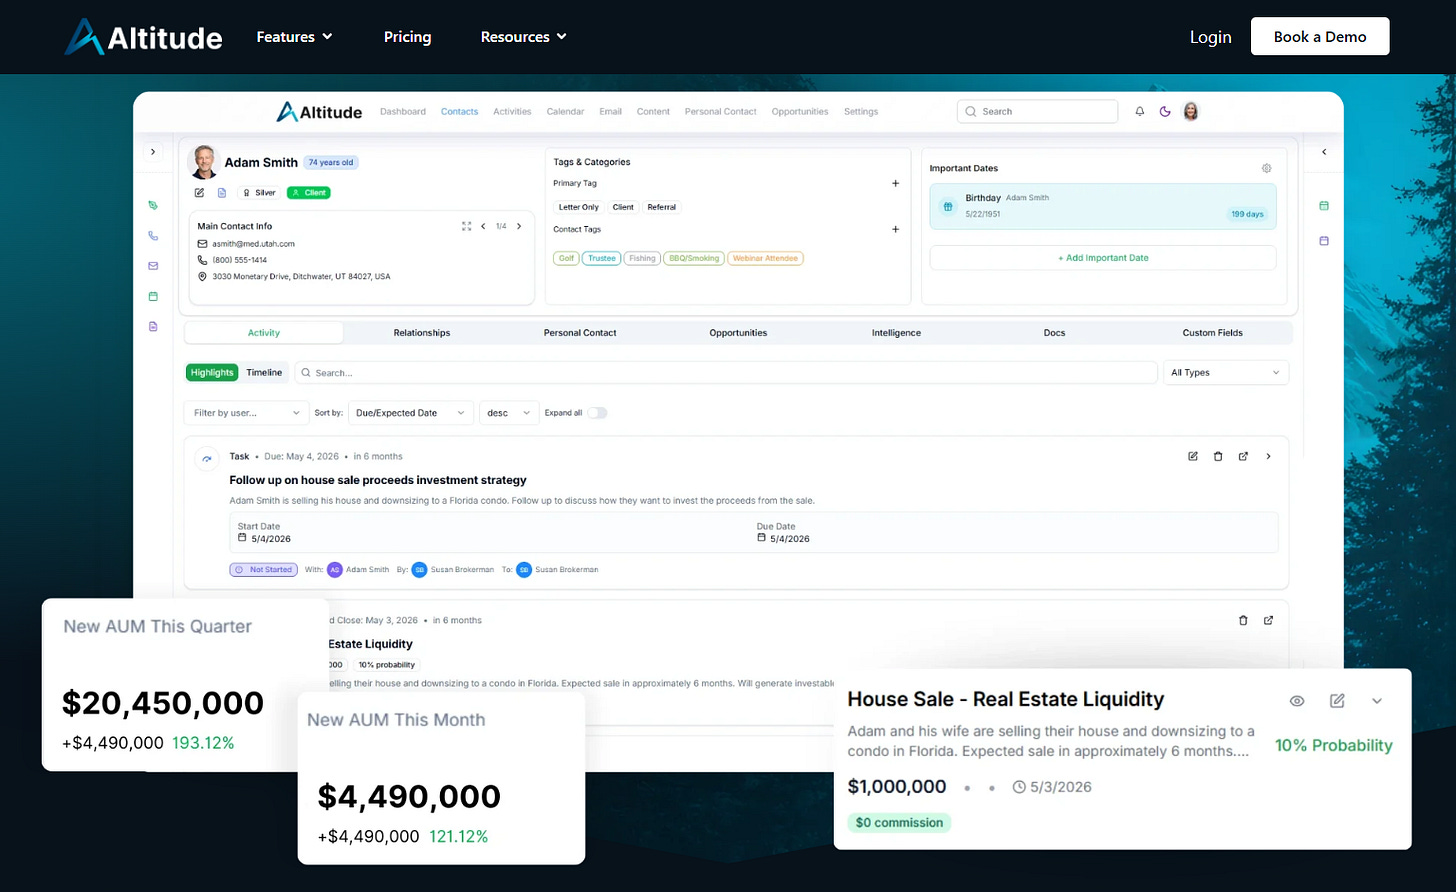Open the user profile avatar
1456x892 pixels.
(x=1191, y=112)
